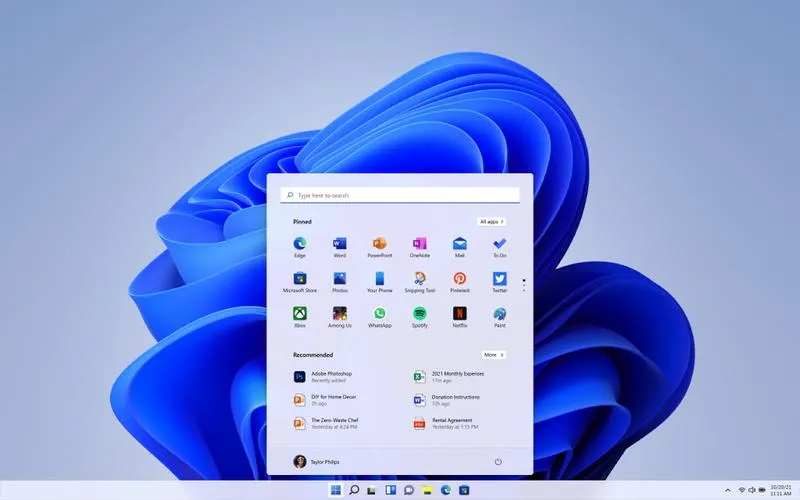800x500 pixels.
Task: Open the Your Phone app
Action: point(380,282)
